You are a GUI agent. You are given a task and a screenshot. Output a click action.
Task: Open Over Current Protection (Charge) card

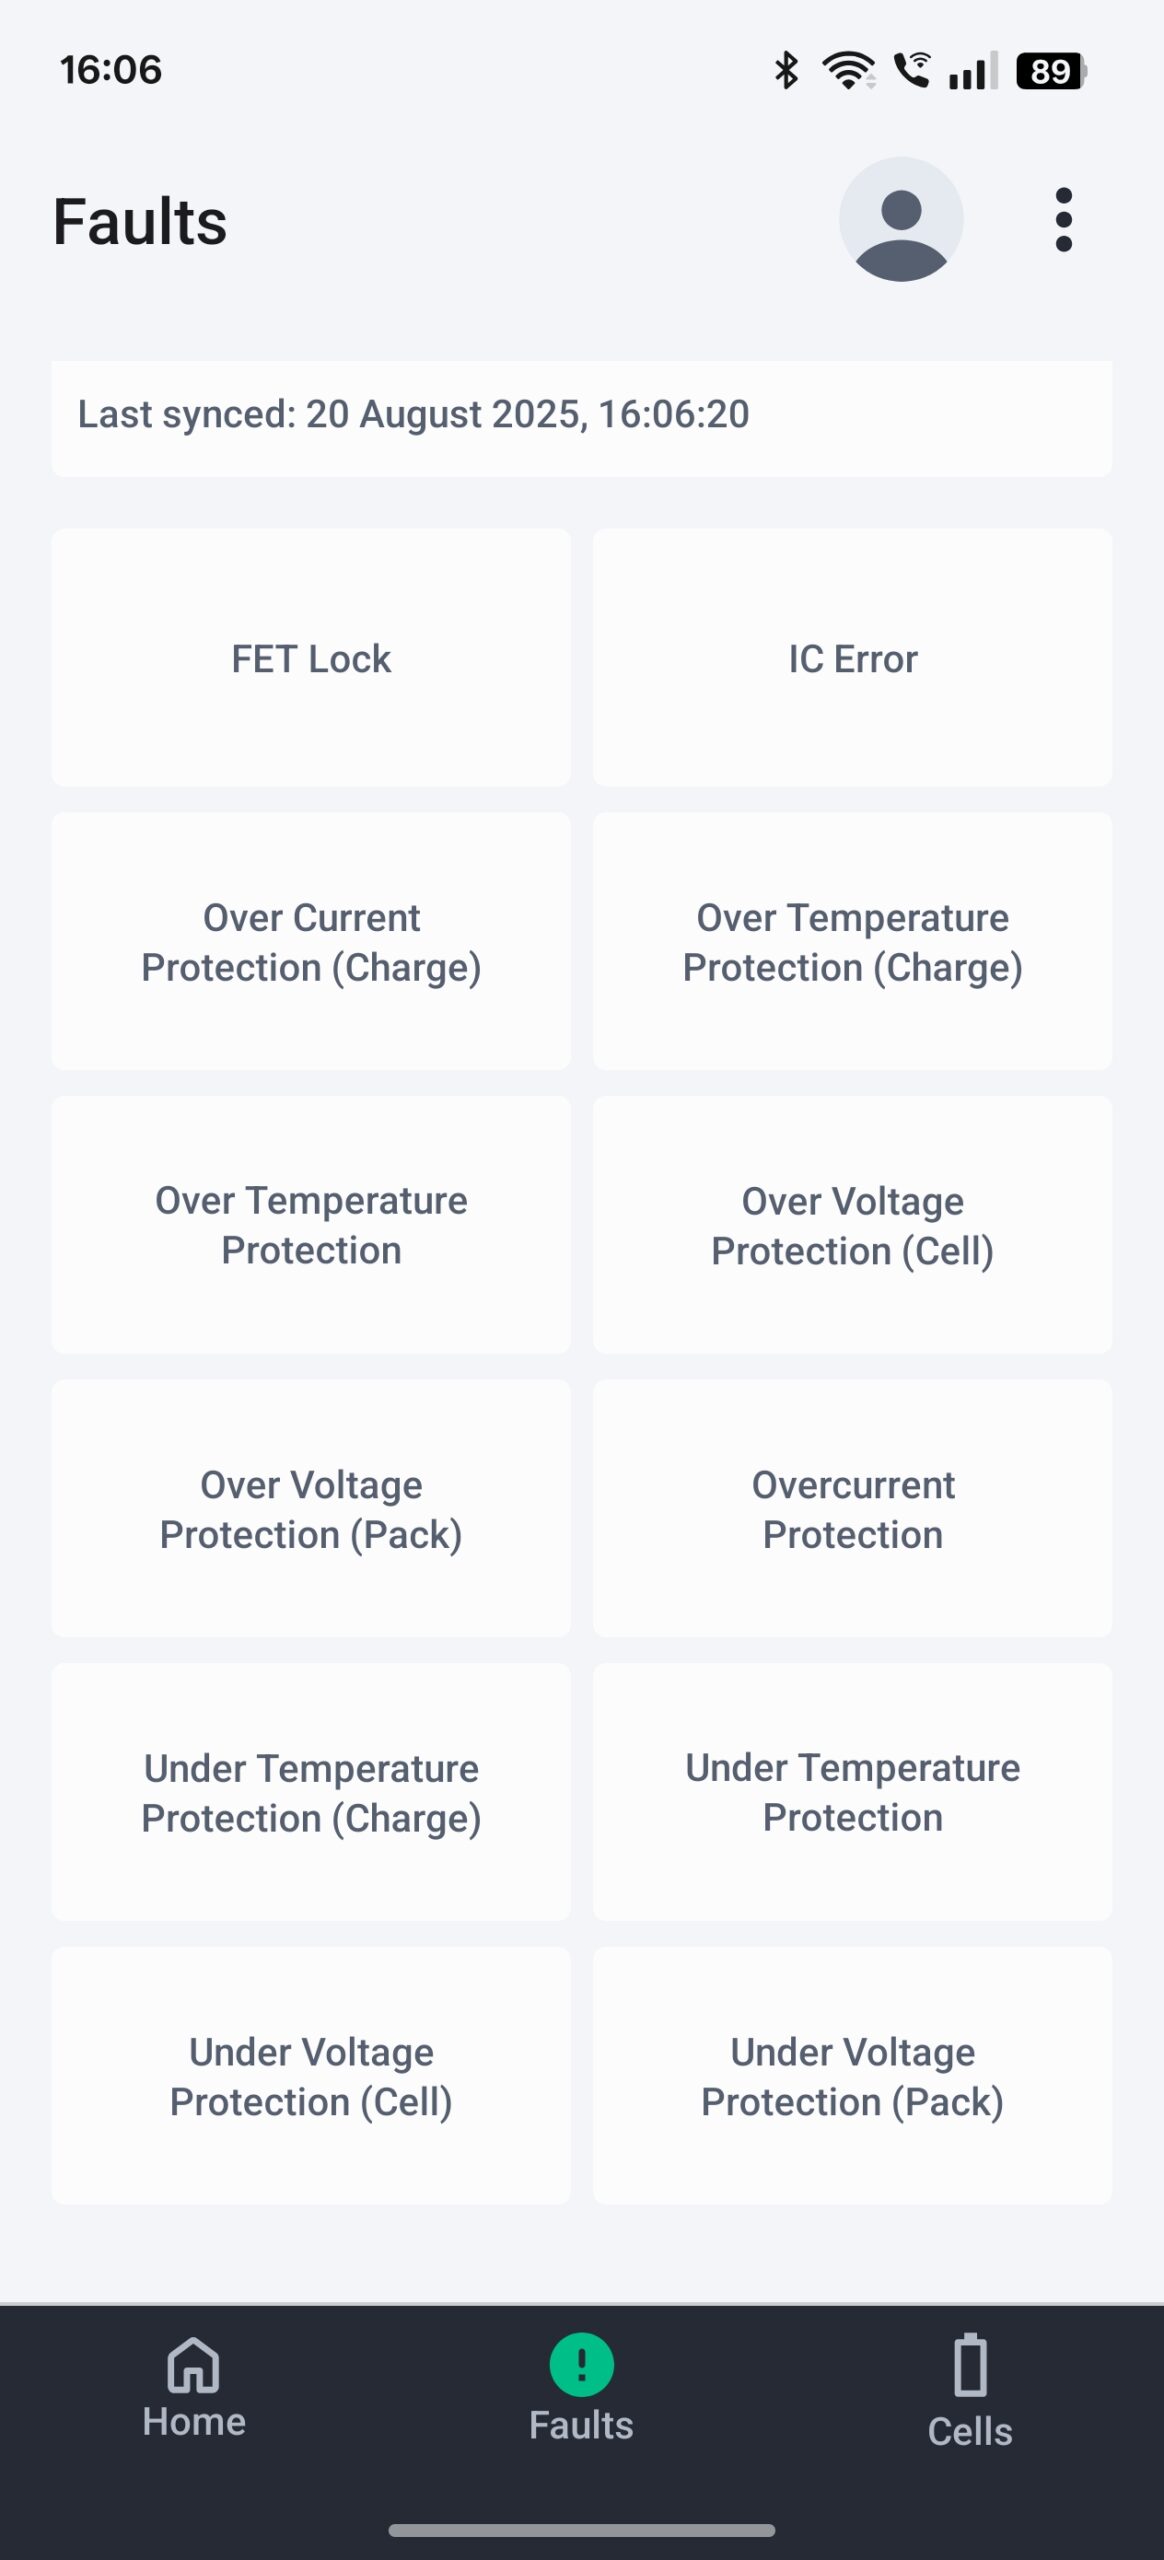click(x=311, y=942)
